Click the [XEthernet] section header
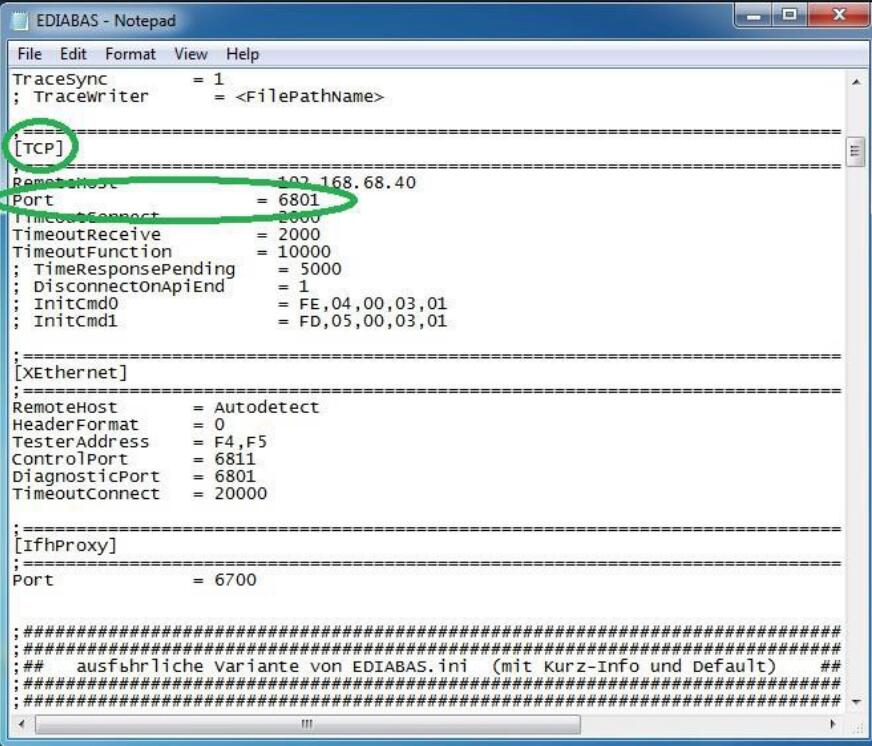 point(71,372)
